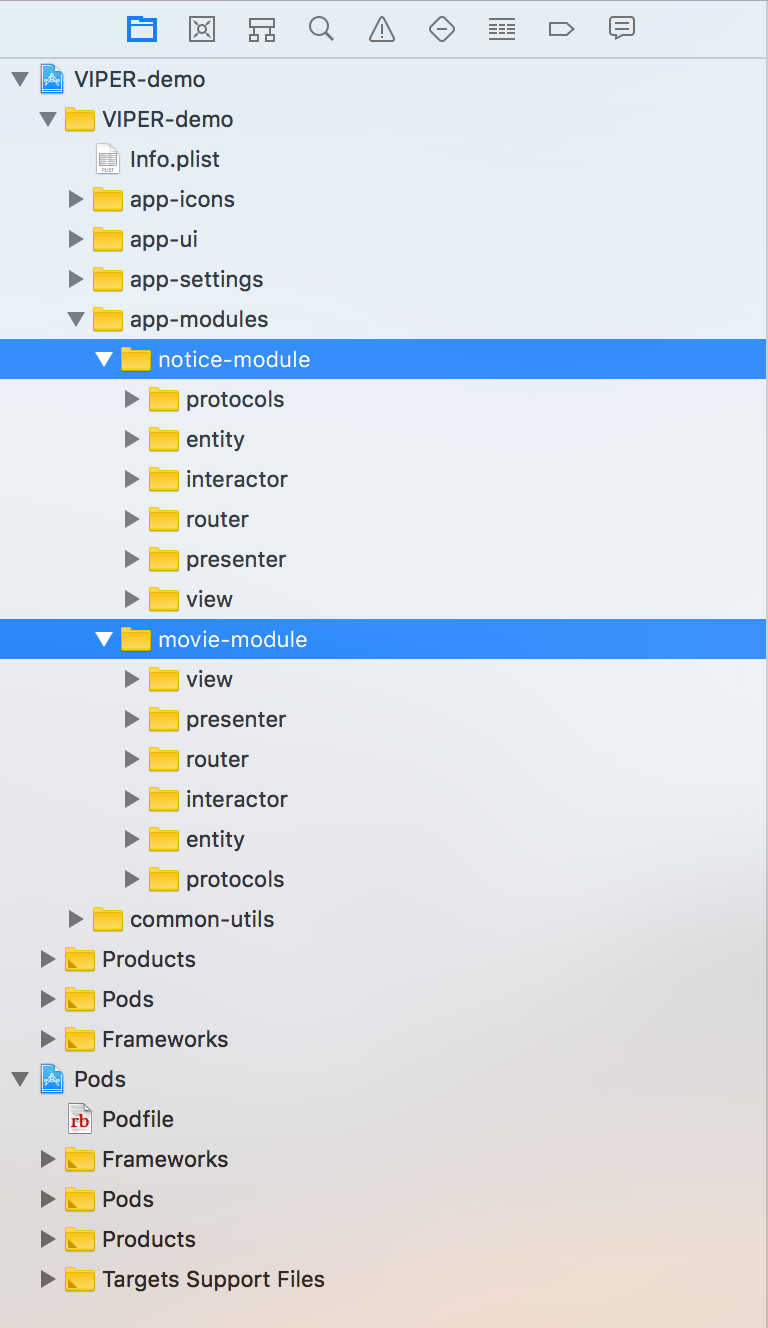Select the app-icons folder
This screenshot has height=1328, width=768.
click(x=182, y=199)
